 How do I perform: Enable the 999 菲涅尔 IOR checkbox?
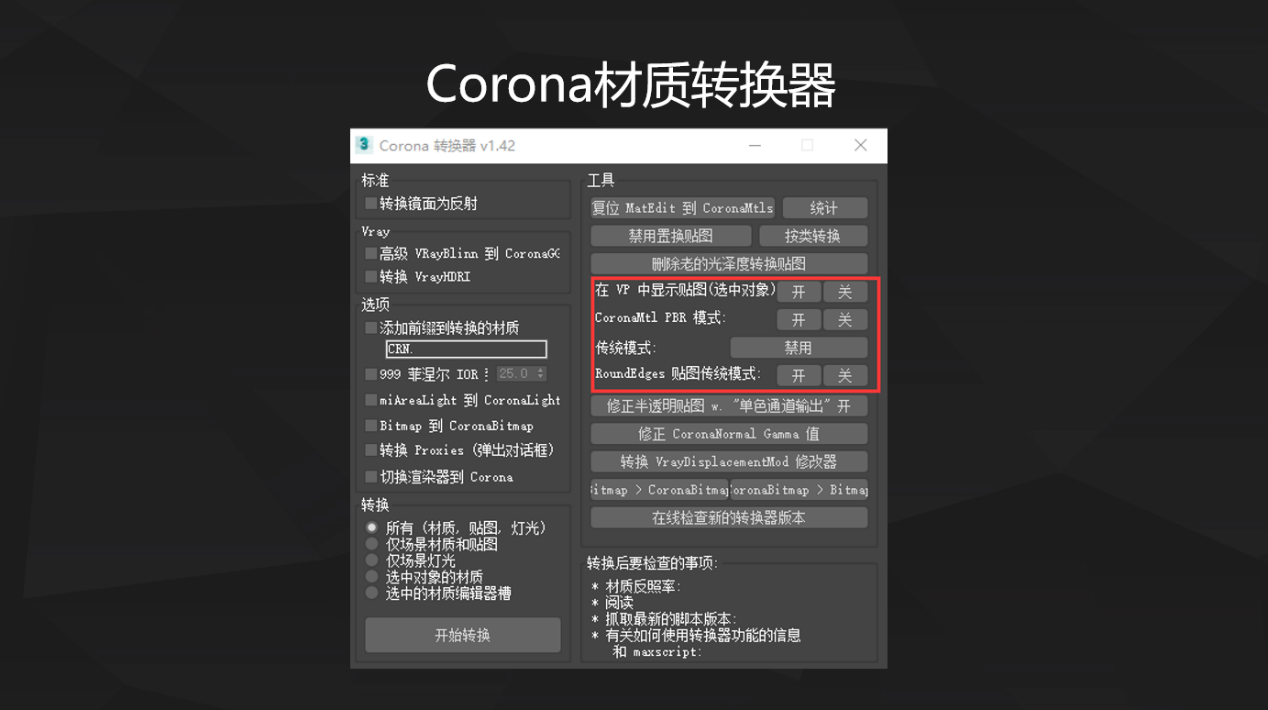coord(371,374)
